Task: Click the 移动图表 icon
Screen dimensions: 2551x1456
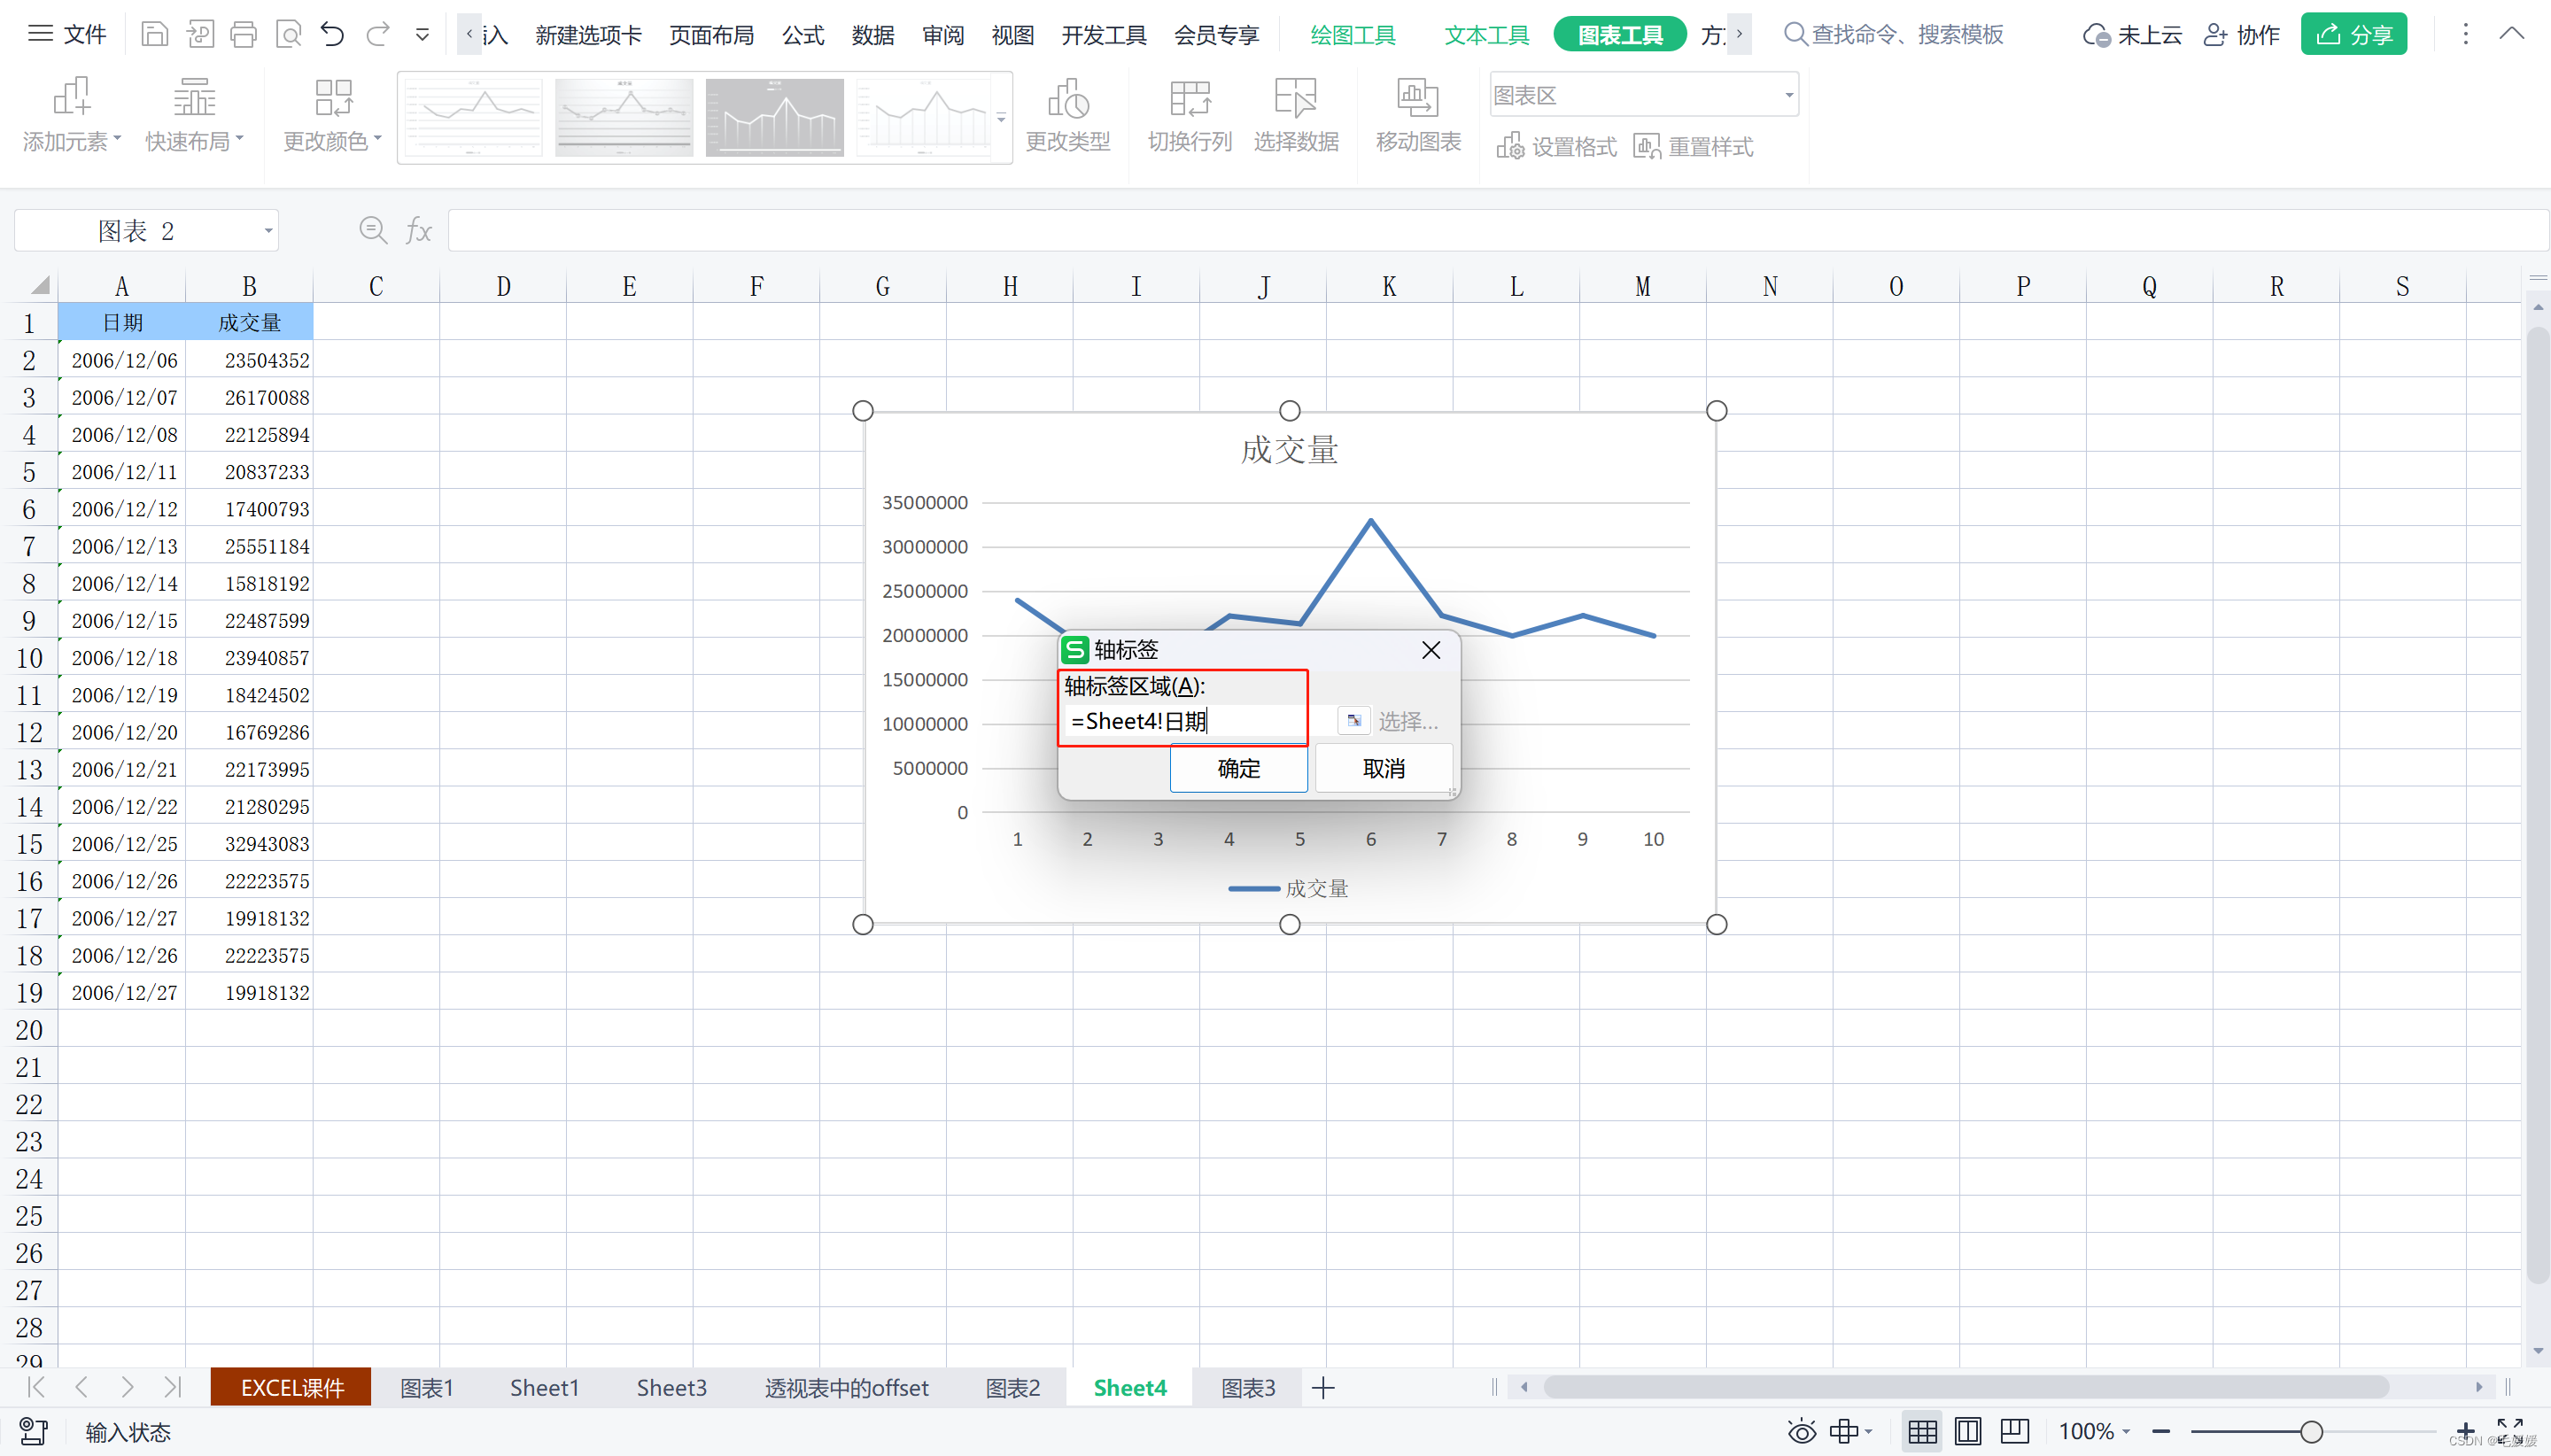Action: [1418, 115]
